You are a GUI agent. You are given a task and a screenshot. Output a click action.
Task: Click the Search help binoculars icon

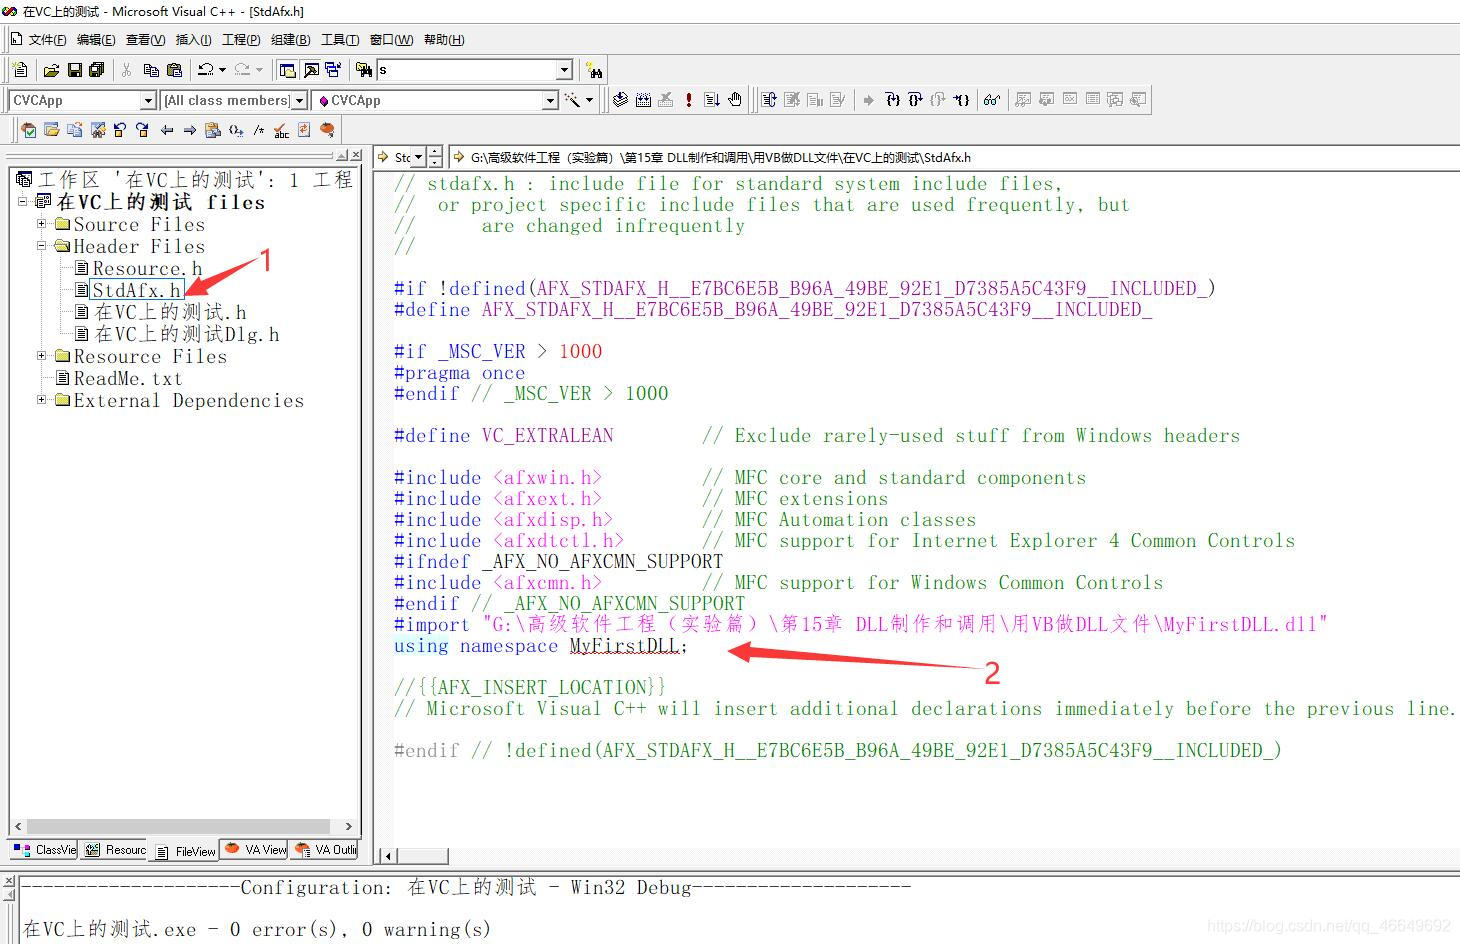pos(595,71)
